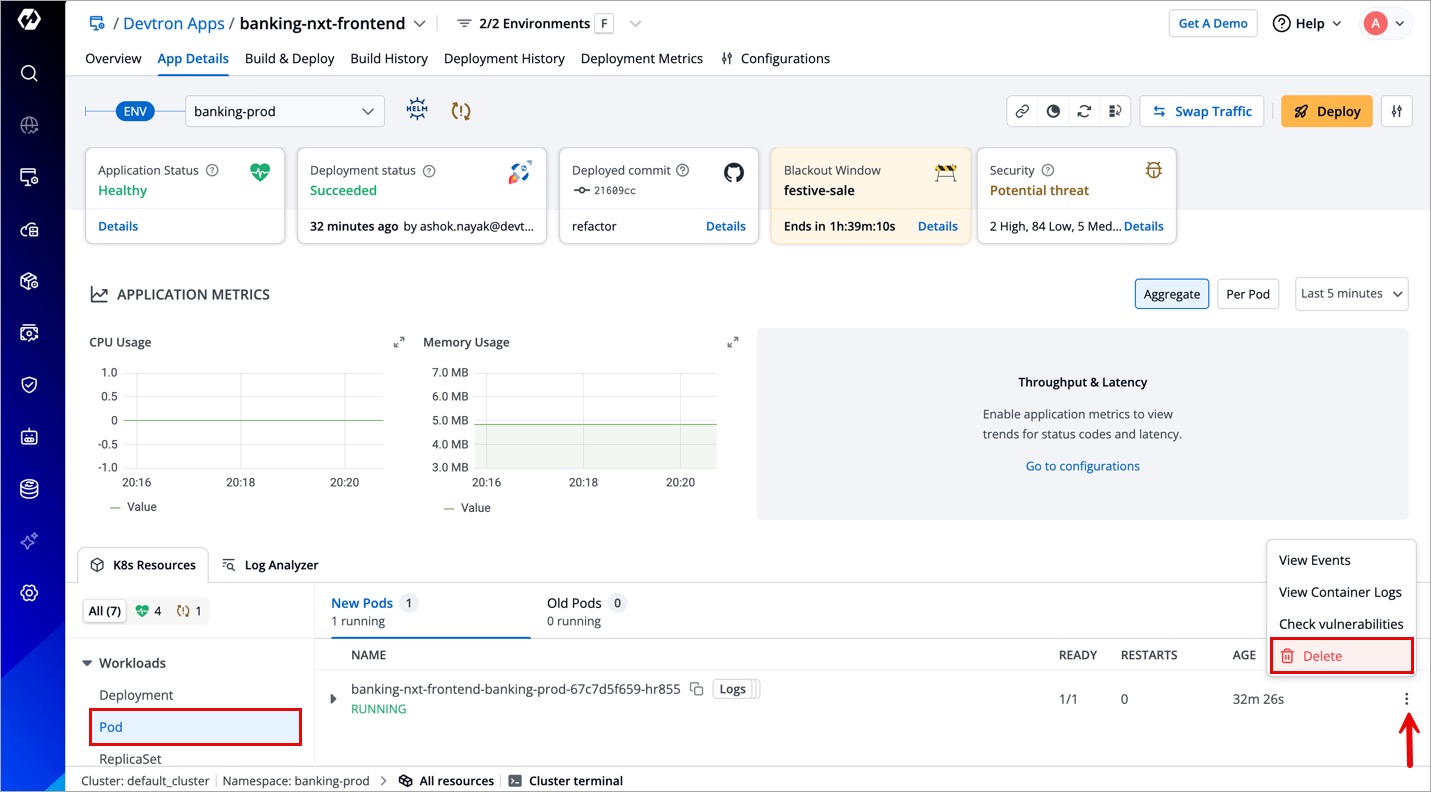Click the Helm chart icon beside environment selector

(417, 111)
